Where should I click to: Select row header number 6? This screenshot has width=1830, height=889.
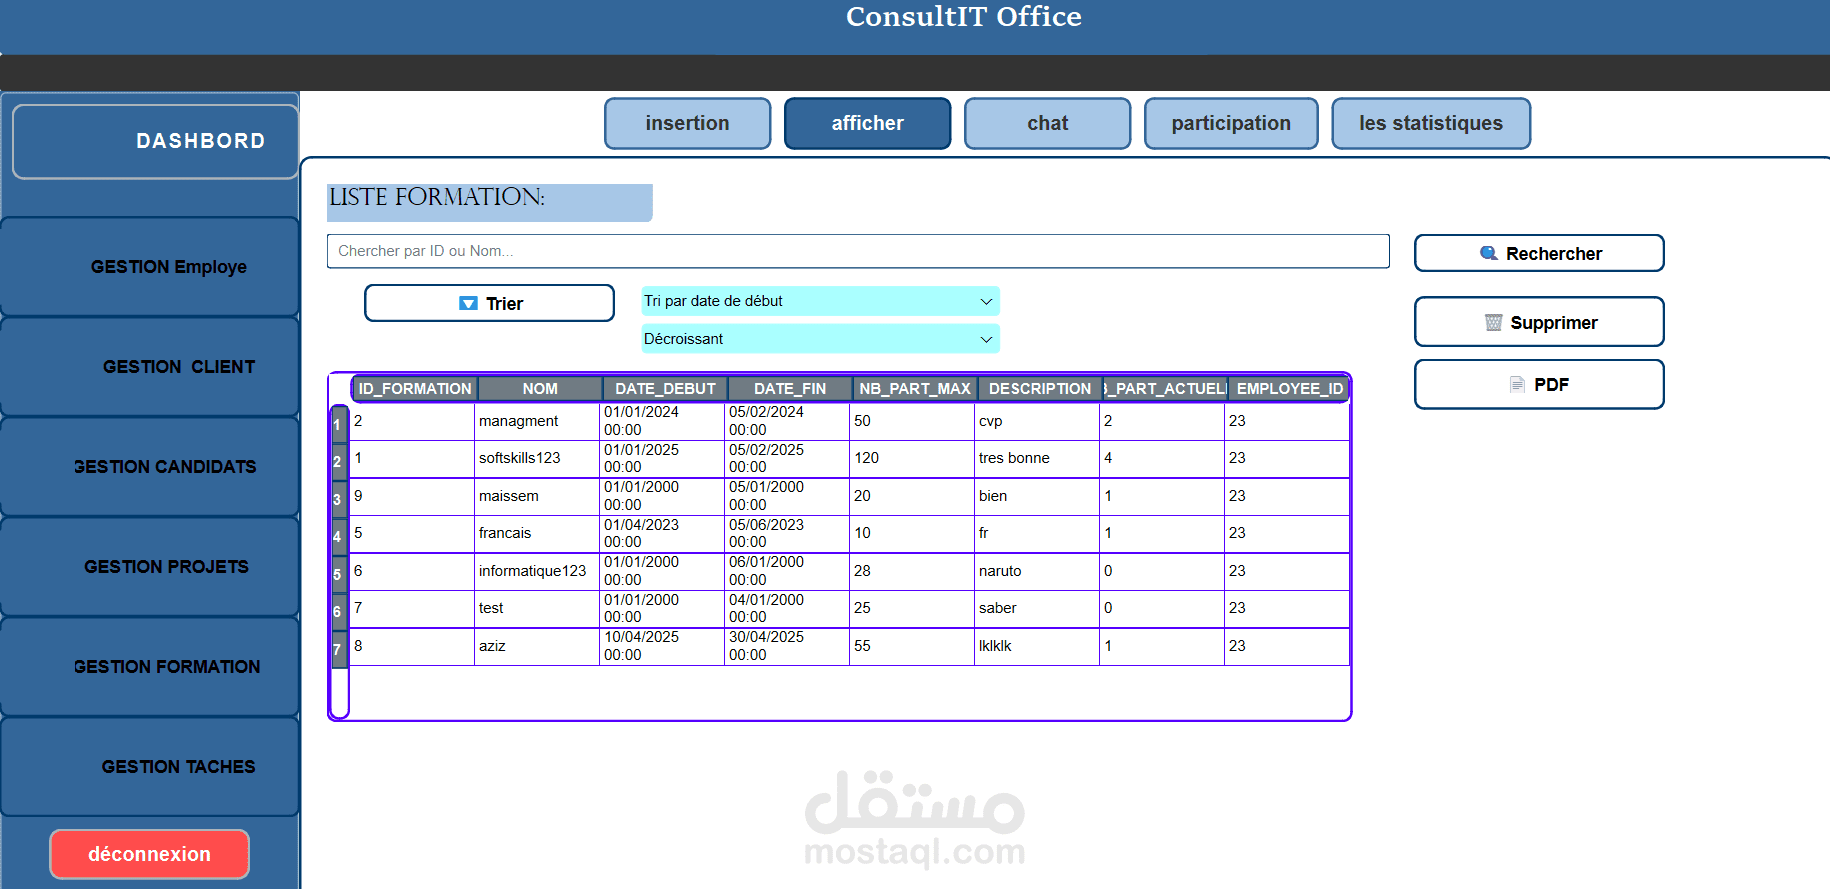(339, 611)
